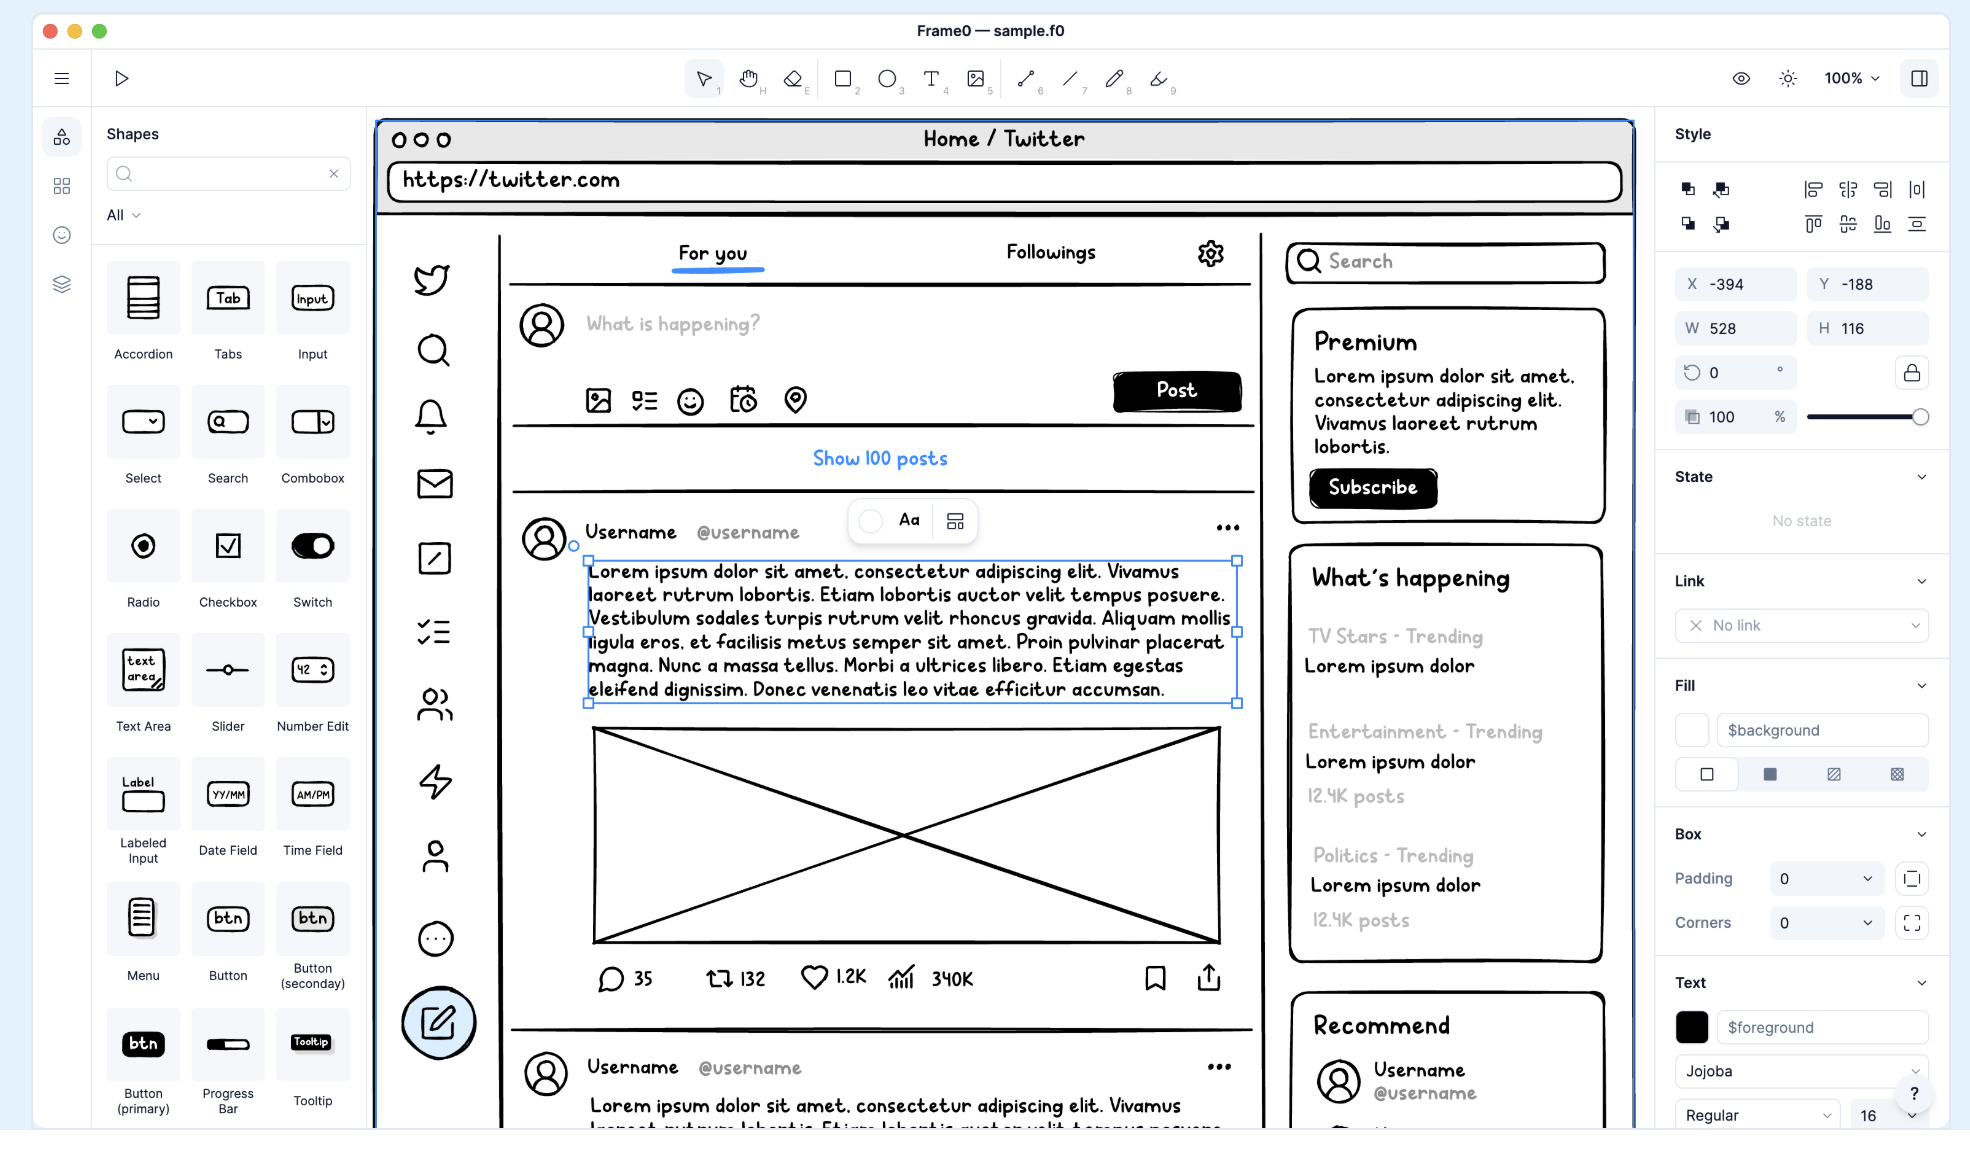1970x1160 pixels.
Task: Click the black text color swatch
Action: click(1692, 1027)
